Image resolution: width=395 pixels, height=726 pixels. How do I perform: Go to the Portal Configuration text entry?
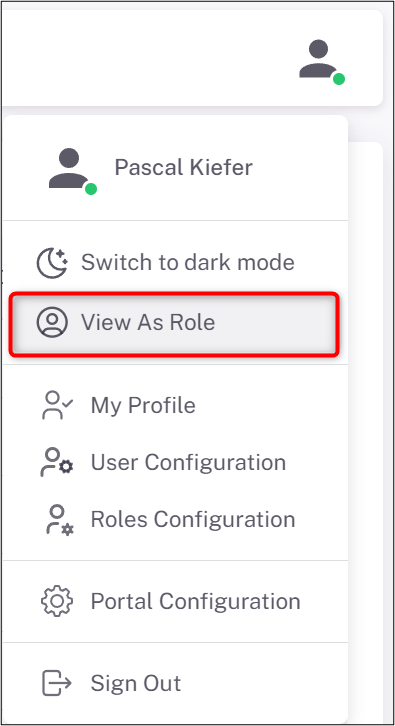[195, 601]
